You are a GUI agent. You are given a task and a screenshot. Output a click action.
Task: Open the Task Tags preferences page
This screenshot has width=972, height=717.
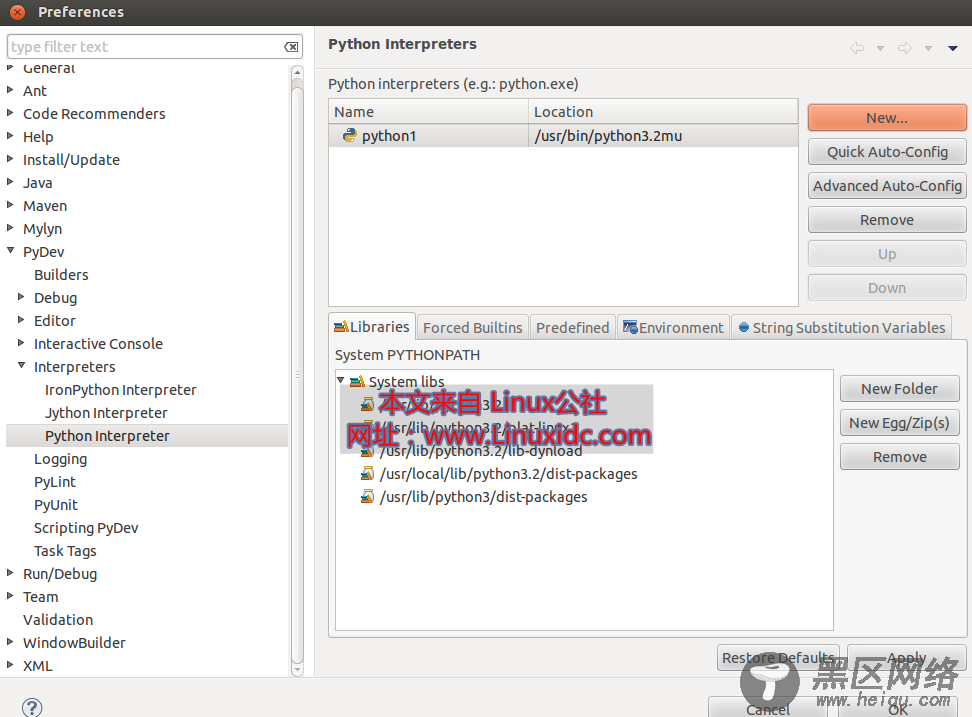(x=65, y=551)
